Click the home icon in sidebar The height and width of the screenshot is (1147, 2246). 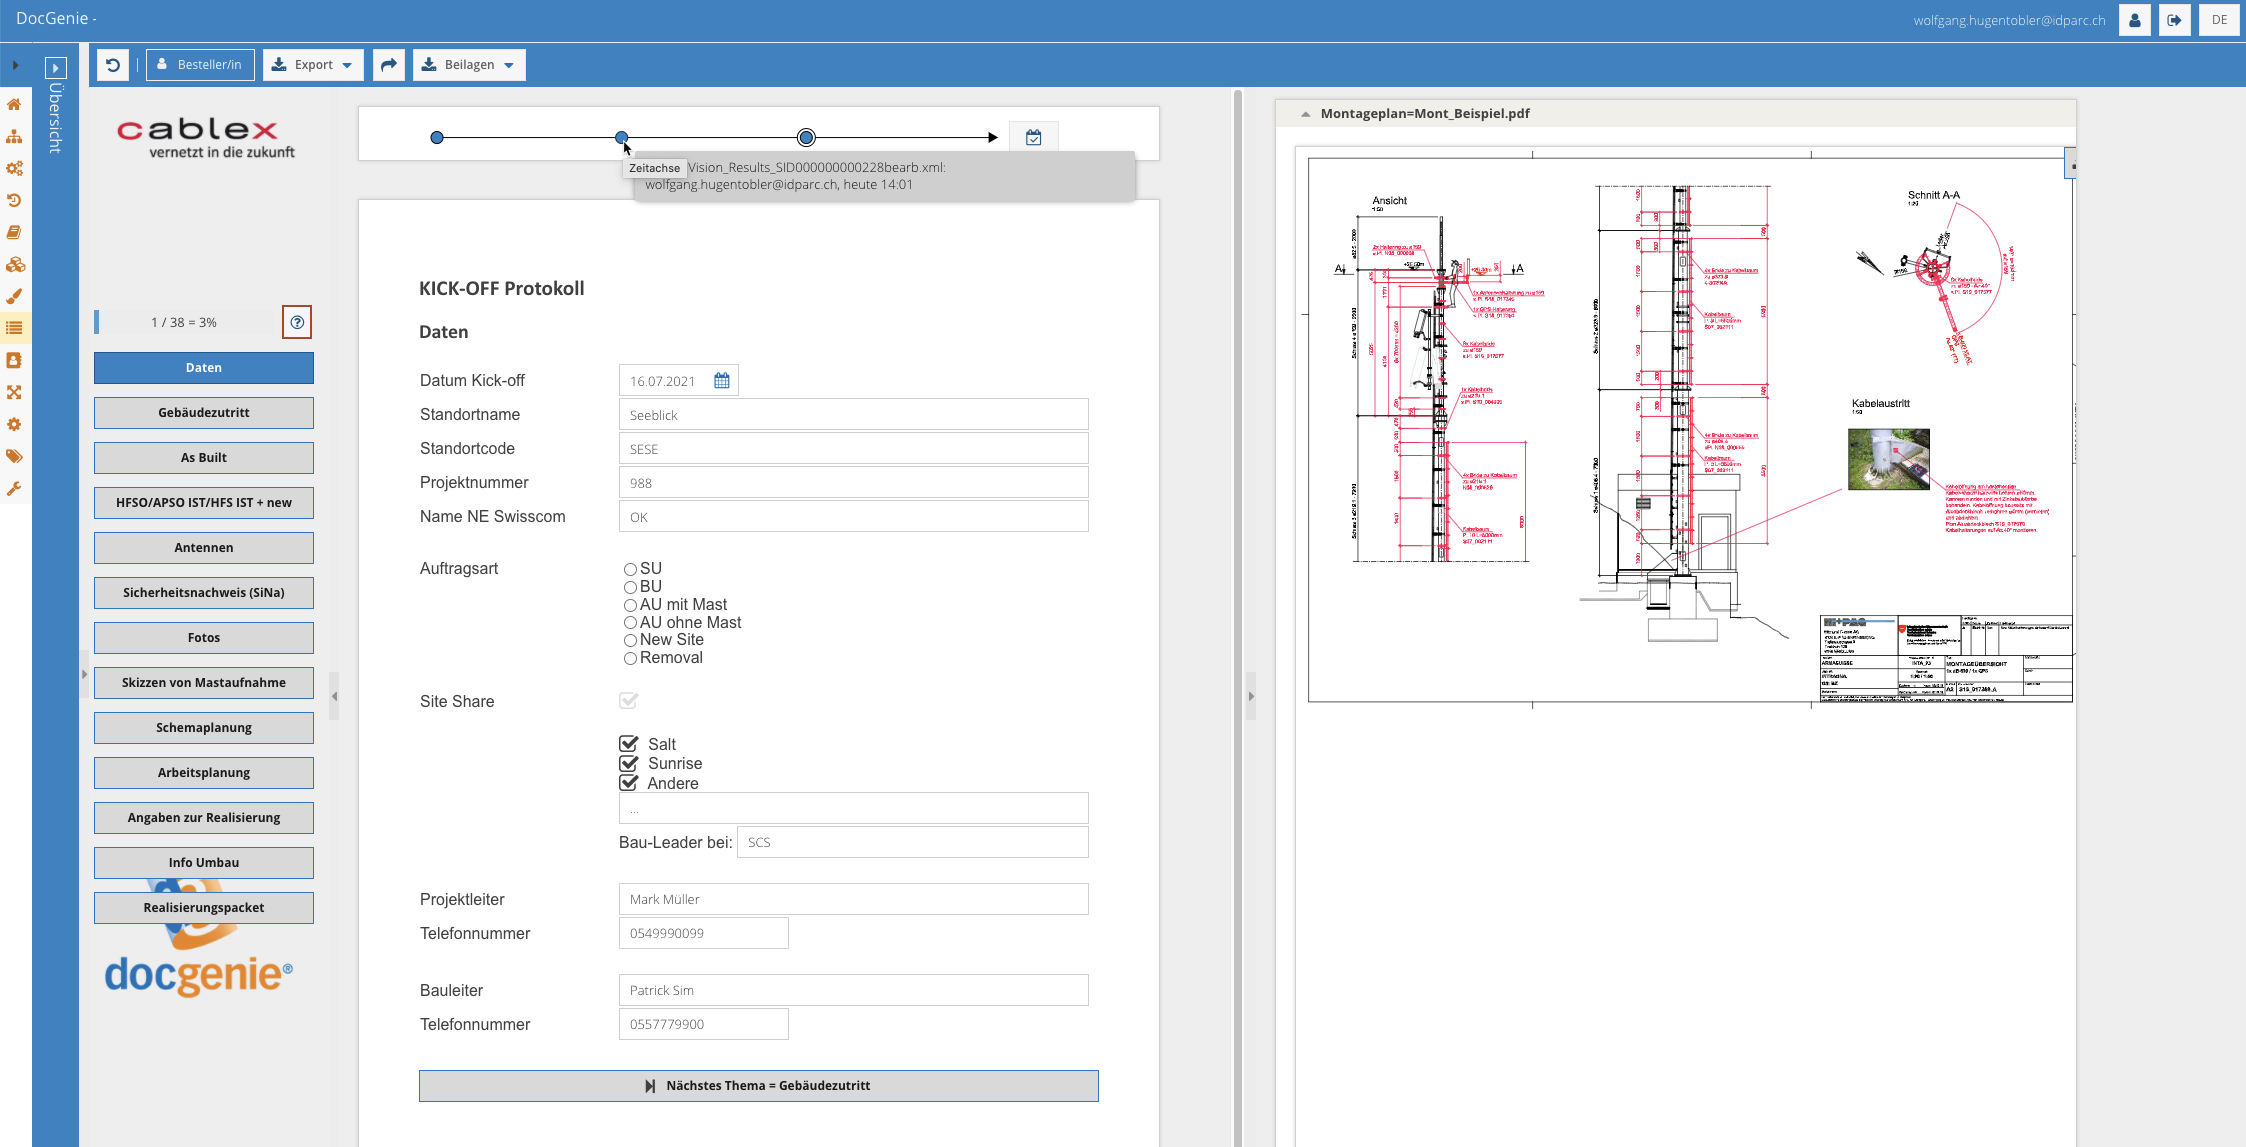[14, 104]
